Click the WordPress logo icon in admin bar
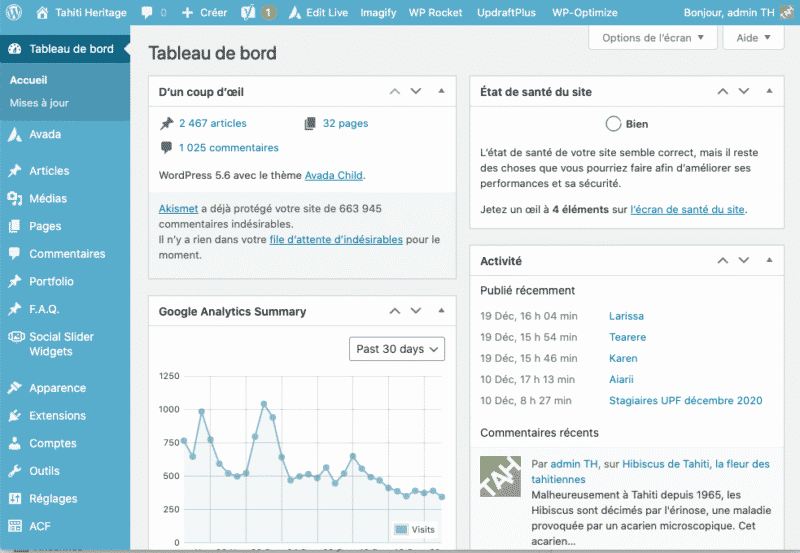The height and width of the screenshot is (553, 800). [14, 12]
